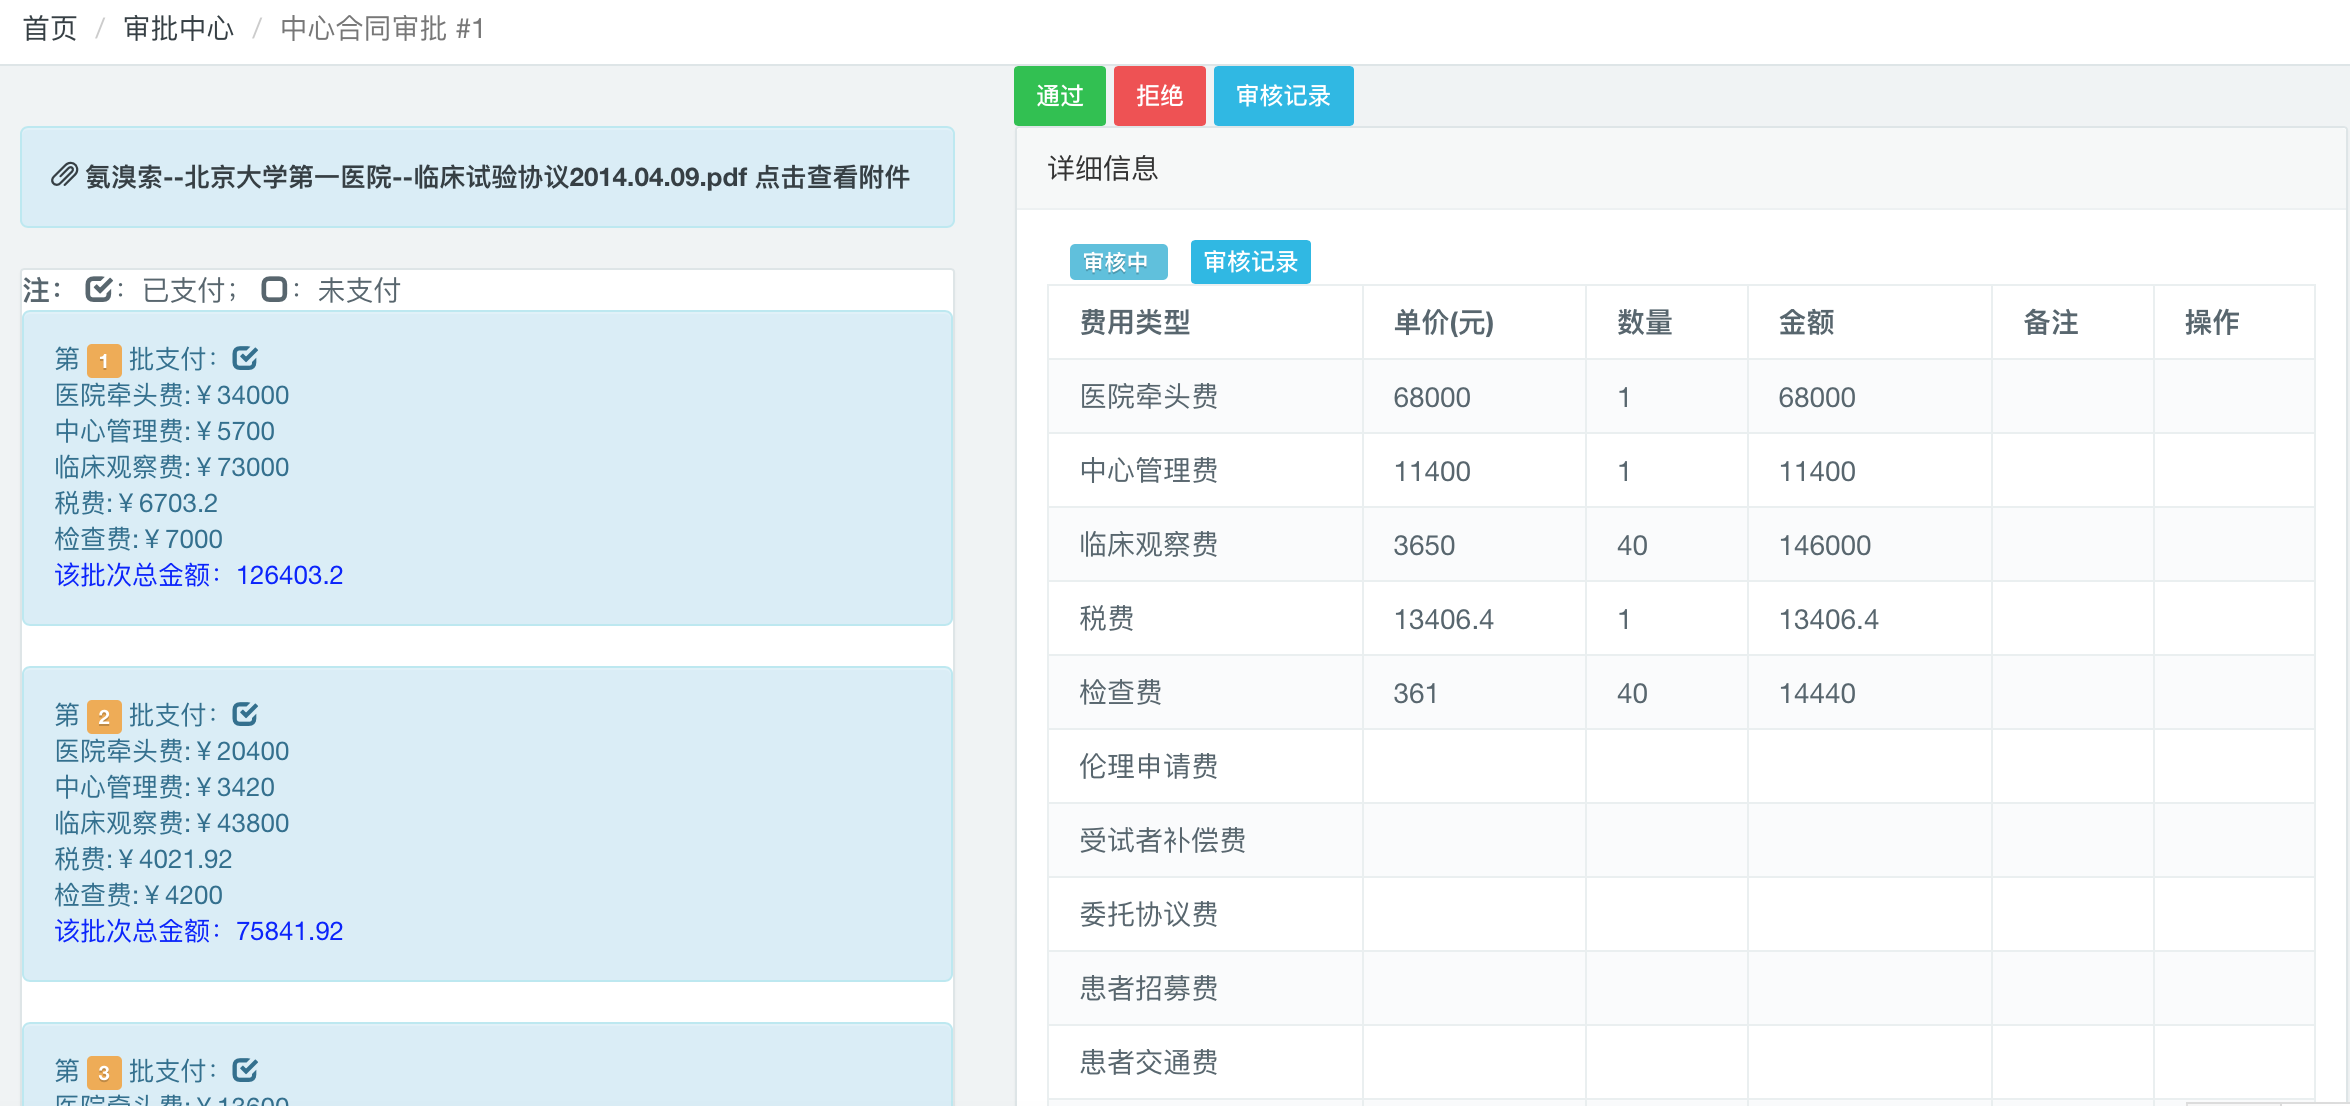
Task: Select 中心管理费 row in fee table
Action: click(1681, 470)
